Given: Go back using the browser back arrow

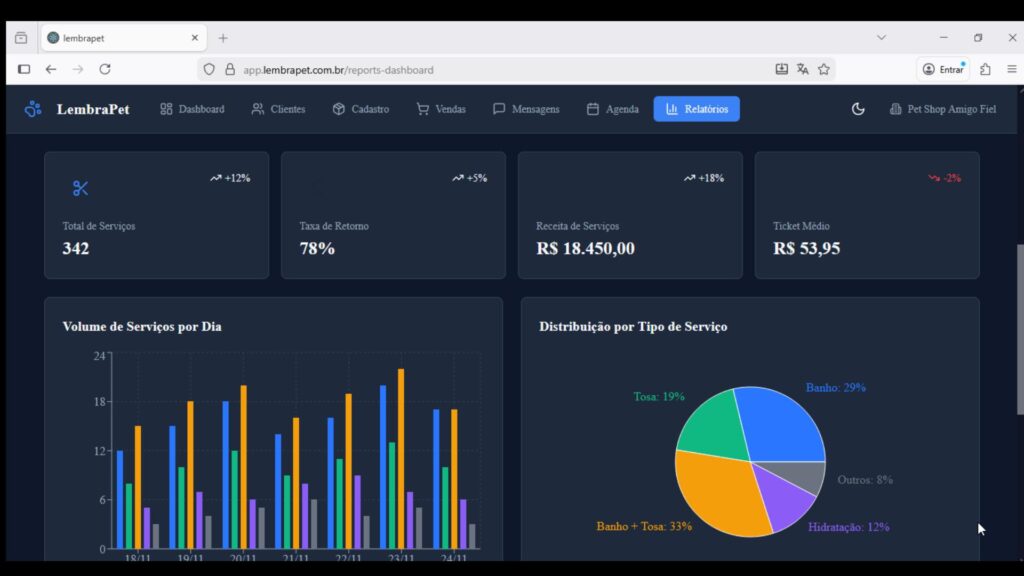Looking at the screenshot, I should click(x=51, y=69).
